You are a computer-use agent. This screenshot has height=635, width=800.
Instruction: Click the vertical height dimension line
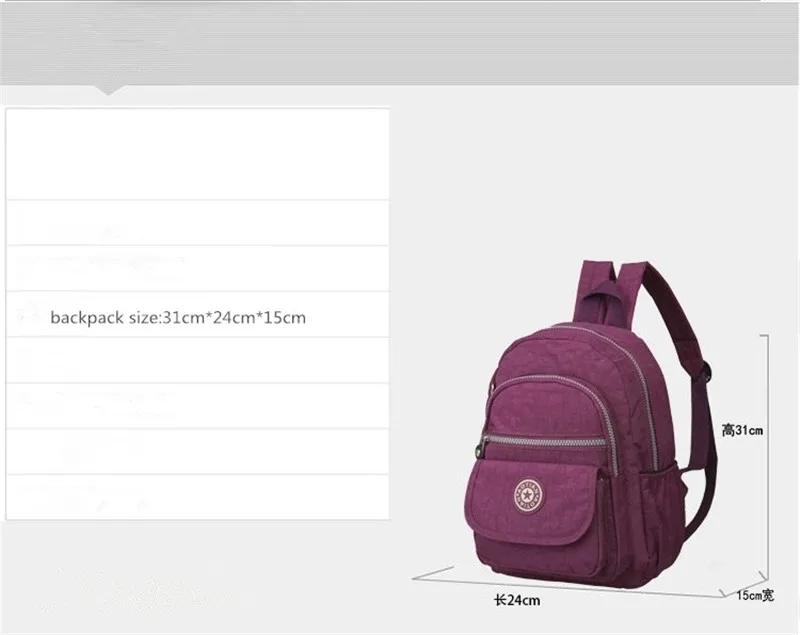coord(766,454)
